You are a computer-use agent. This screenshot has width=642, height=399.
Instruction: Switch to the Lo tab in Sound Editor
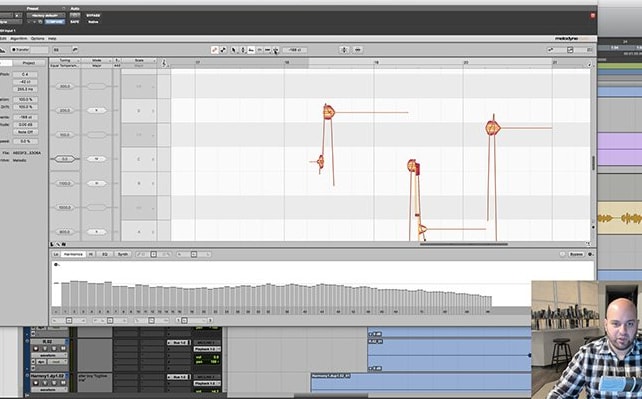(56, 254)
